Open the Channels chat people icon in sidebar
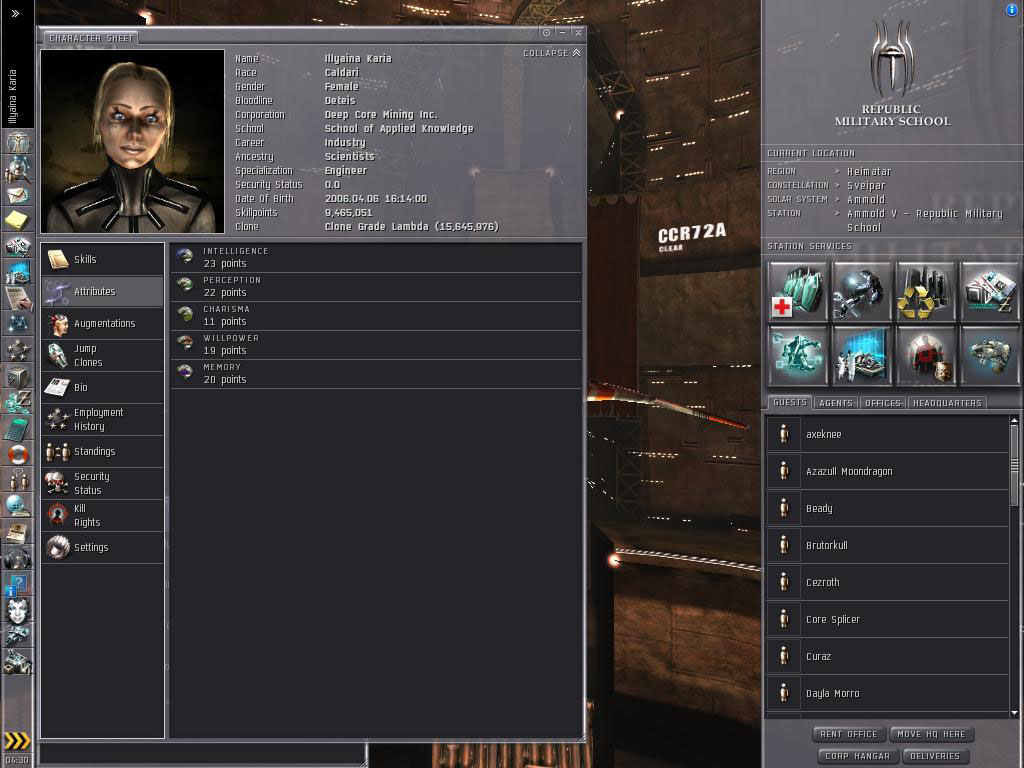The height and width of the screenshot is (768, 1024). pyautogui.click(x=18, y=481)
